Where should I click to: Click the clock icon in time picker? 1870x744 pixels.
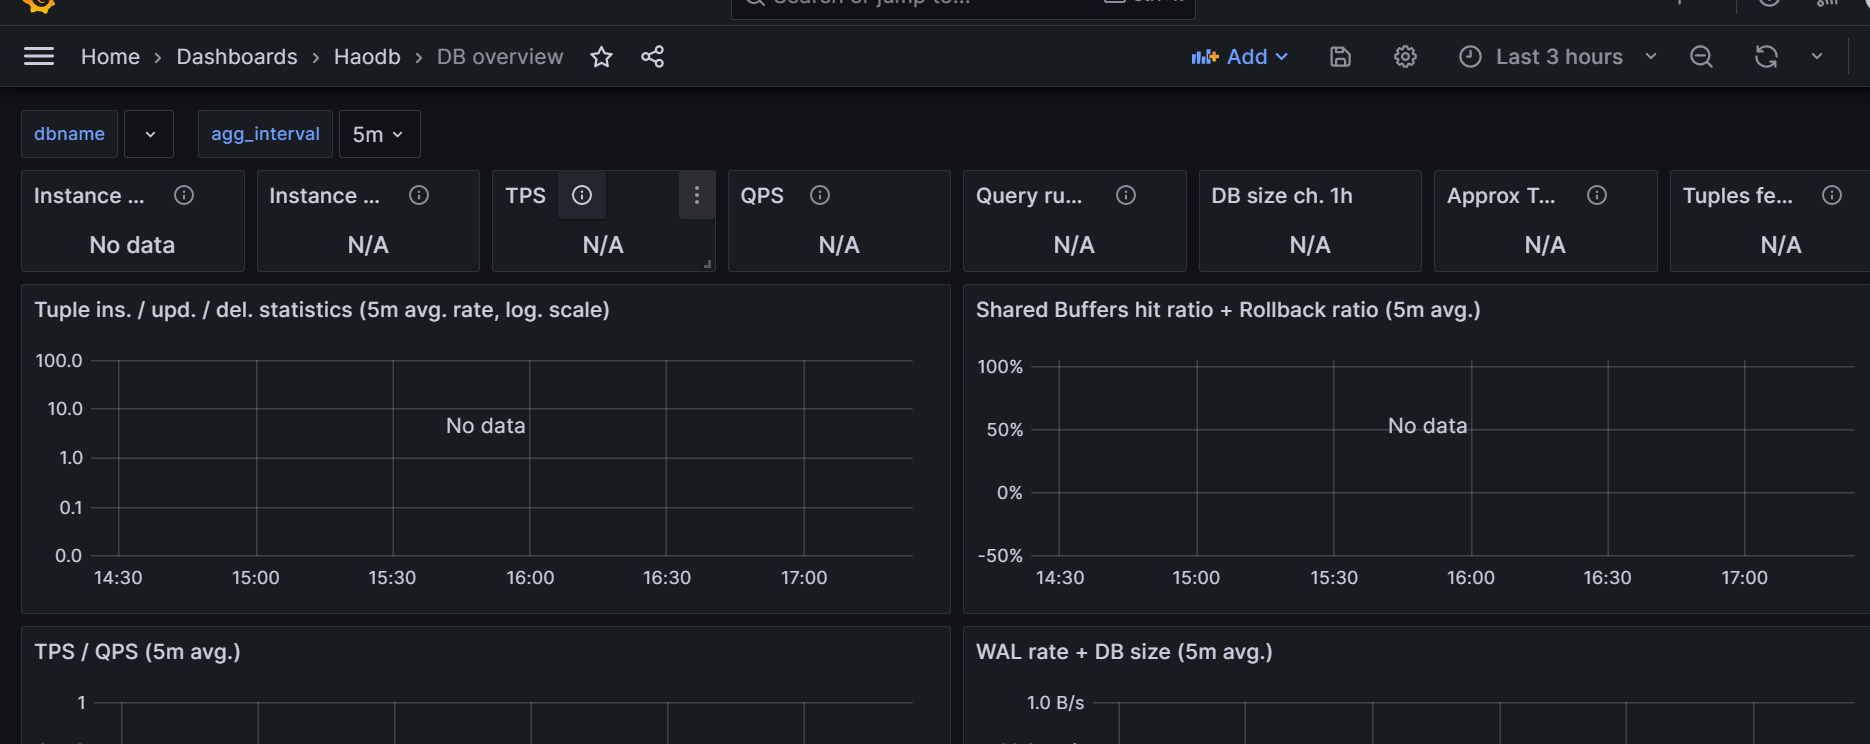pos(1470,57)
